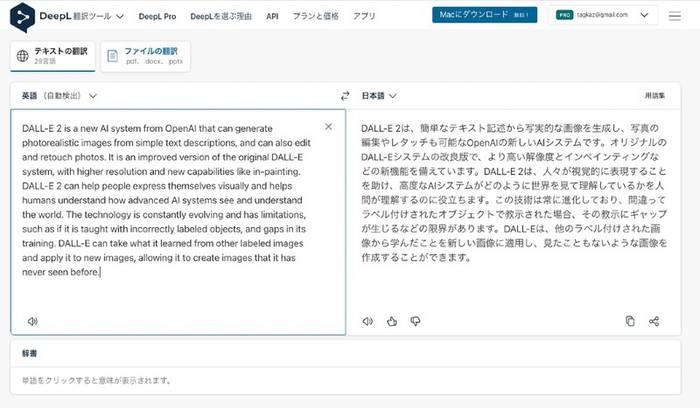Expand the DeepL 翻訳ツール dropdown

pos(120,17)
